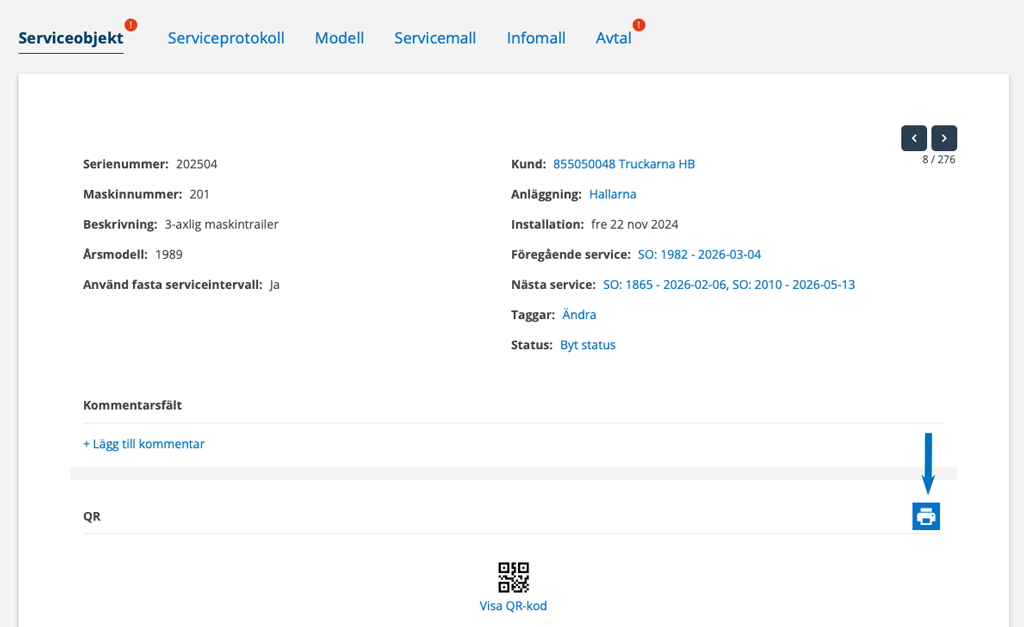
Task: Open the Modell tab
Action: pyautogui.click(x=339, y=38)
